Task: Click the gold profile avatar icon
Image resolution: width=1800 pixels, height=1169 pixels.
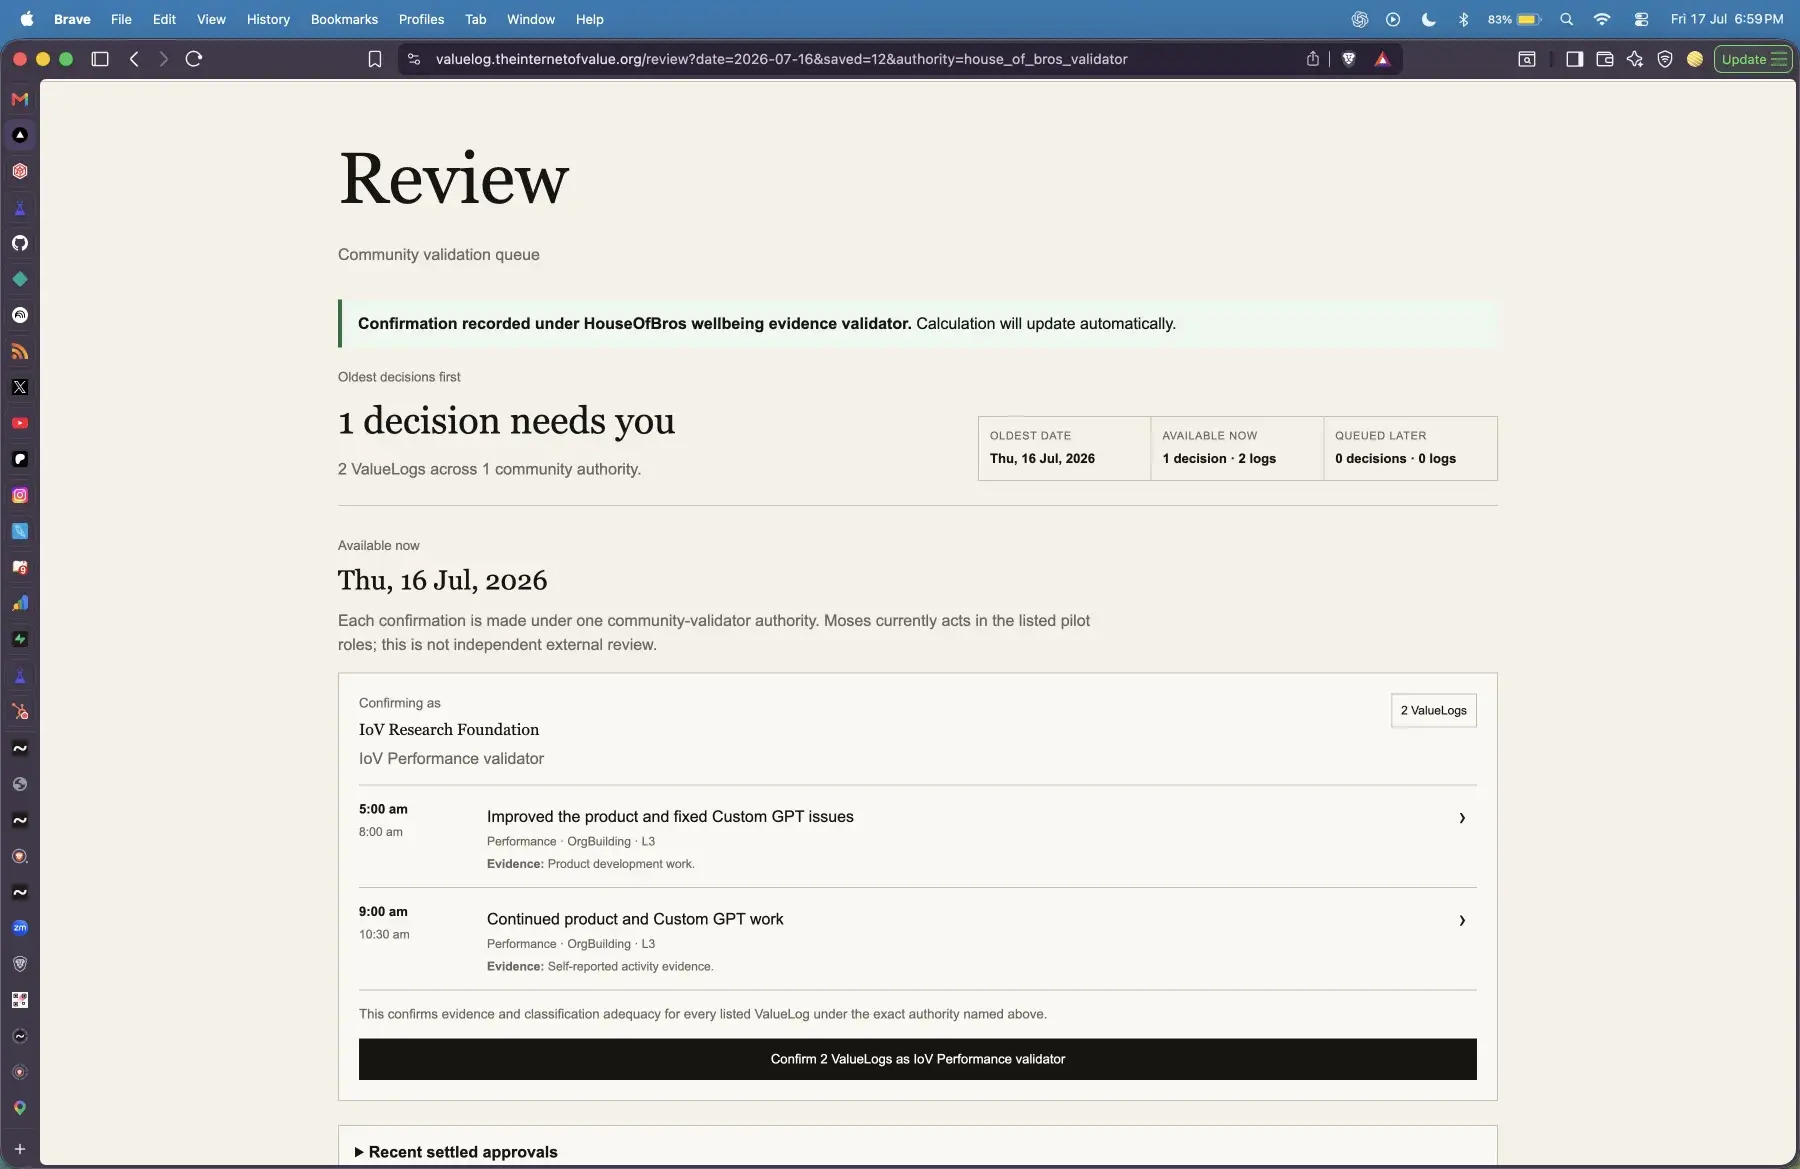Action: [1695, 59]
